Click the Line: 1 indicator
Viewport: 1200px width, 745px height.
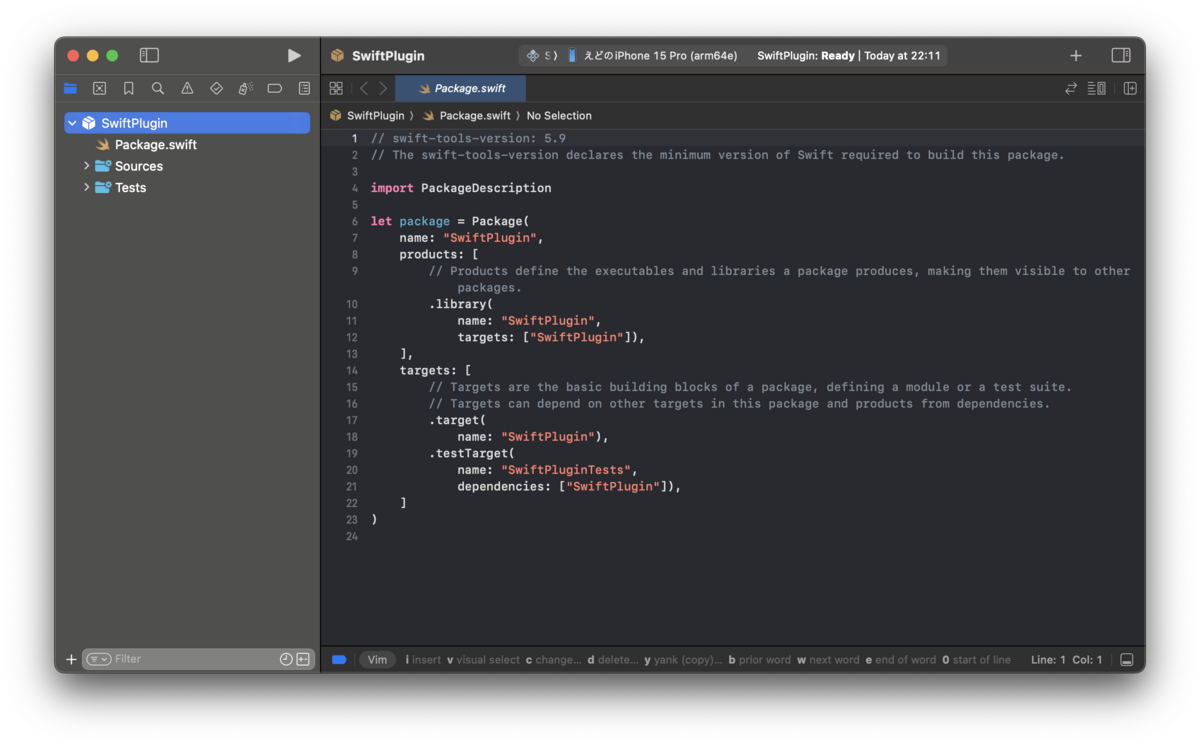click(1048, 660)
